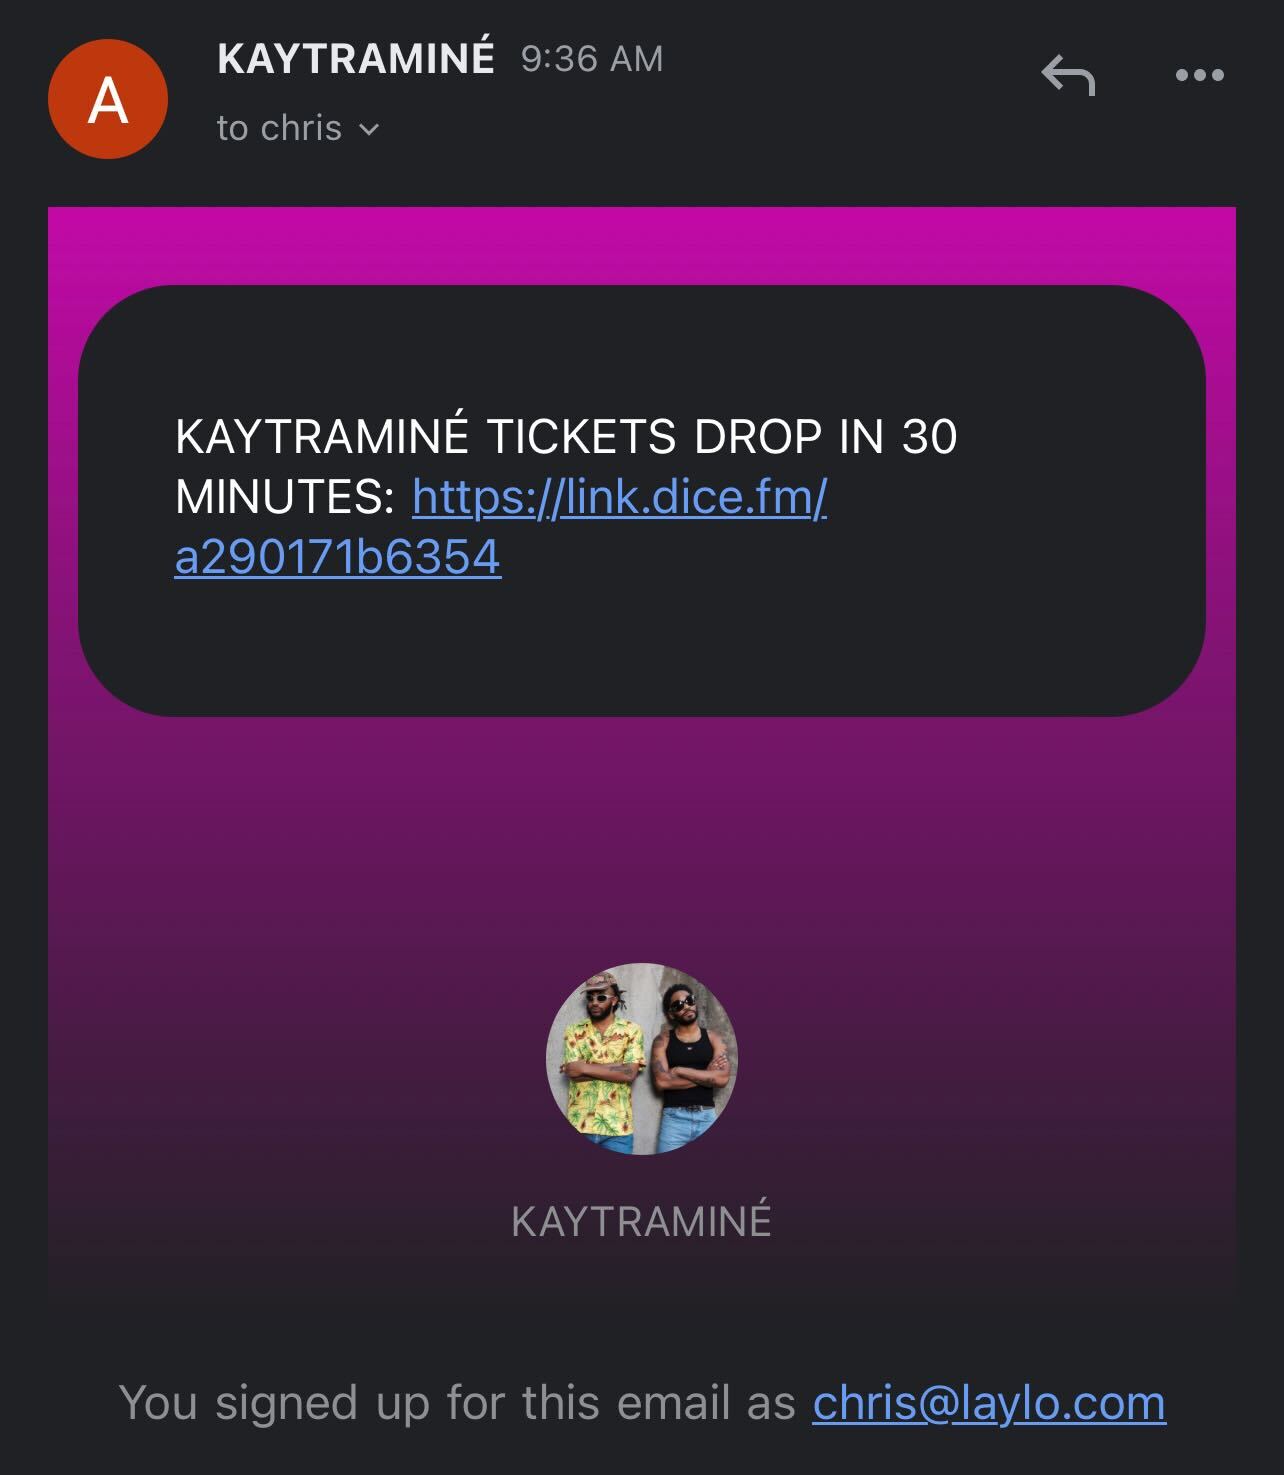Tap the man in black tank top
Screen dimensions: 1284x1475
click(x=686, y=1065)
